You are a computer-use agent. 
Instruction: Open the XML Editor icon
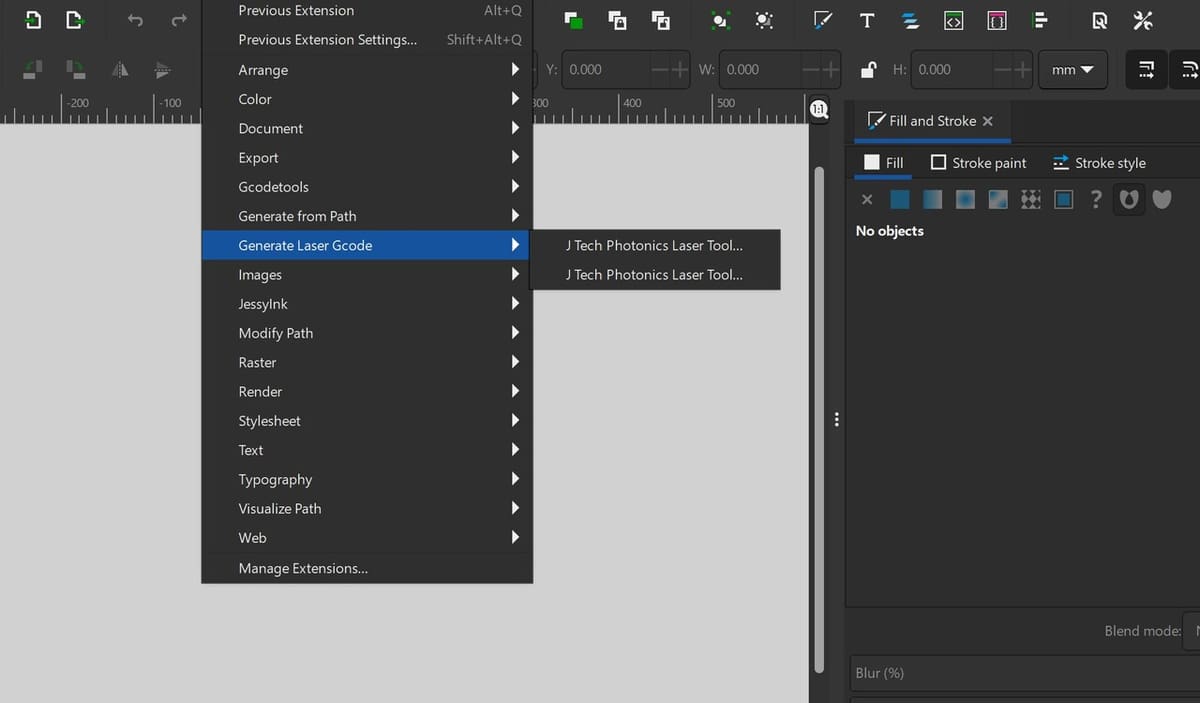tap(954, 20)
